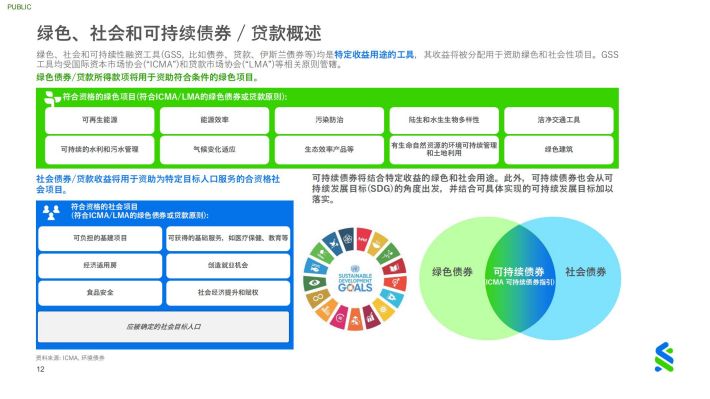Click the 洁净交通工具 box
710x399 pixels.
pos(559,120)
